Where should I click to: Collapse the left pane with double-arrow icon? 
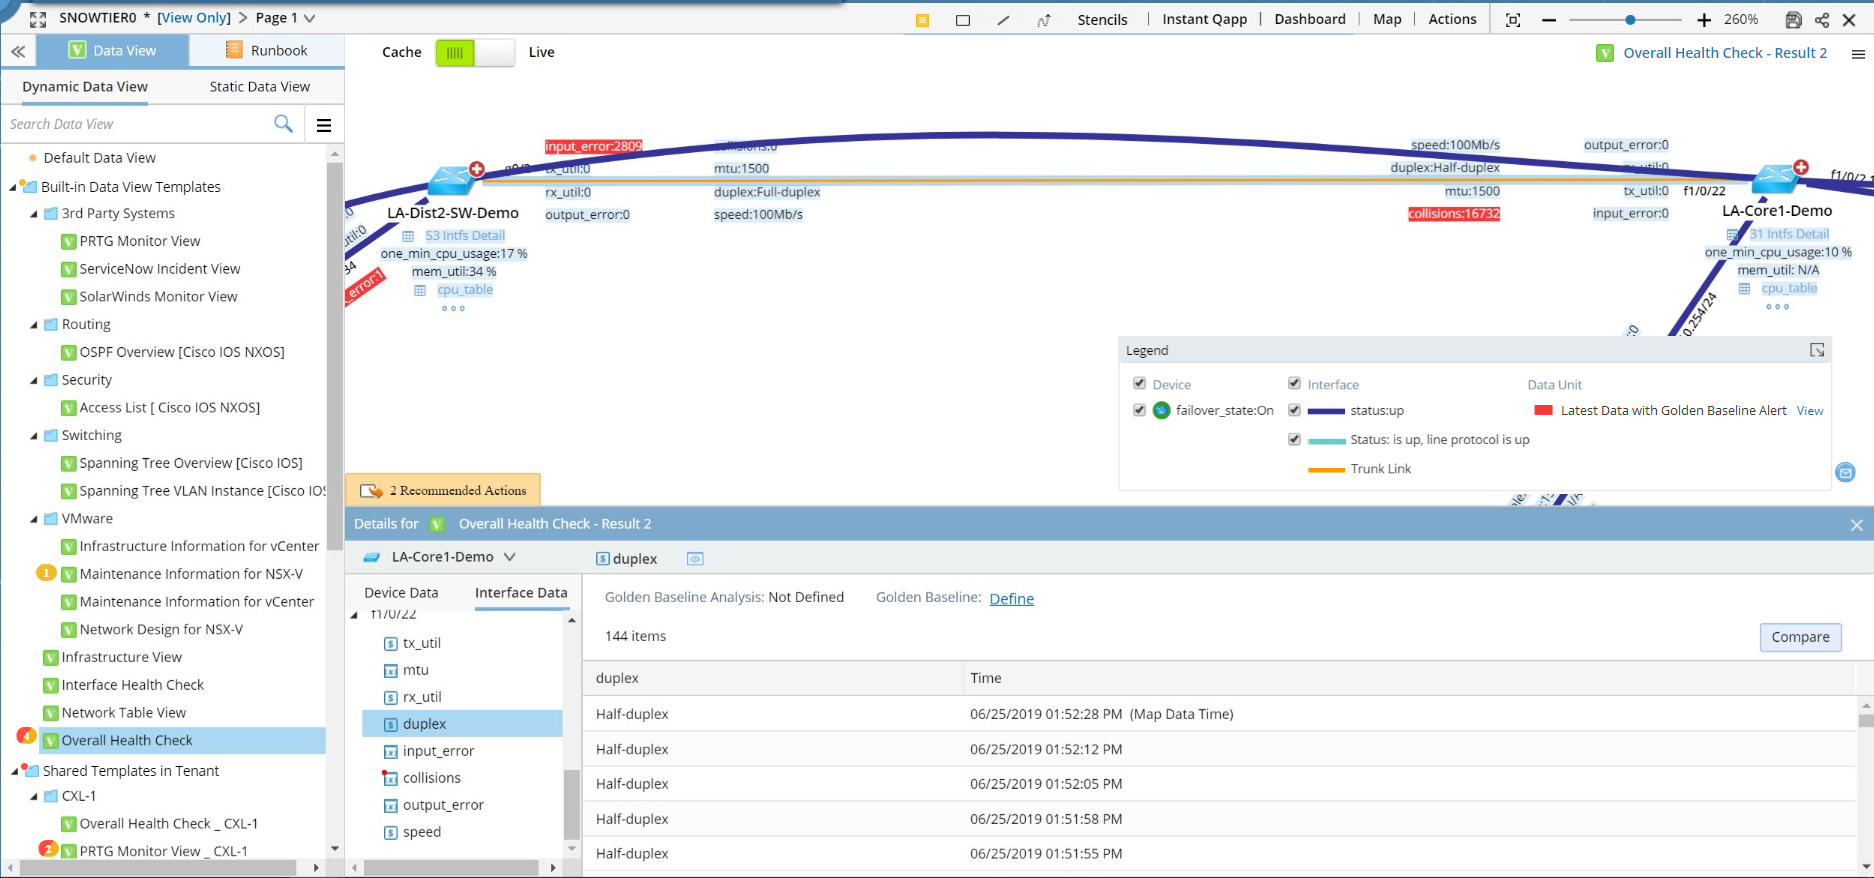[18, 51]
